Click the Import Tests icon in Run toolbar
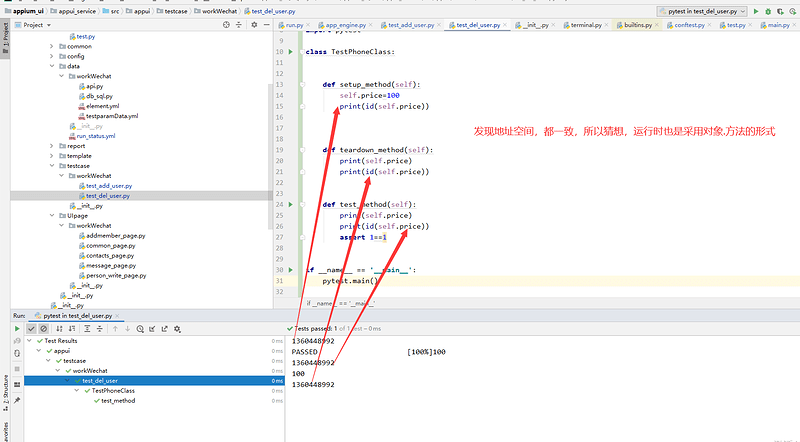This screenshot has height=442, width=800. tap(152, 329)
